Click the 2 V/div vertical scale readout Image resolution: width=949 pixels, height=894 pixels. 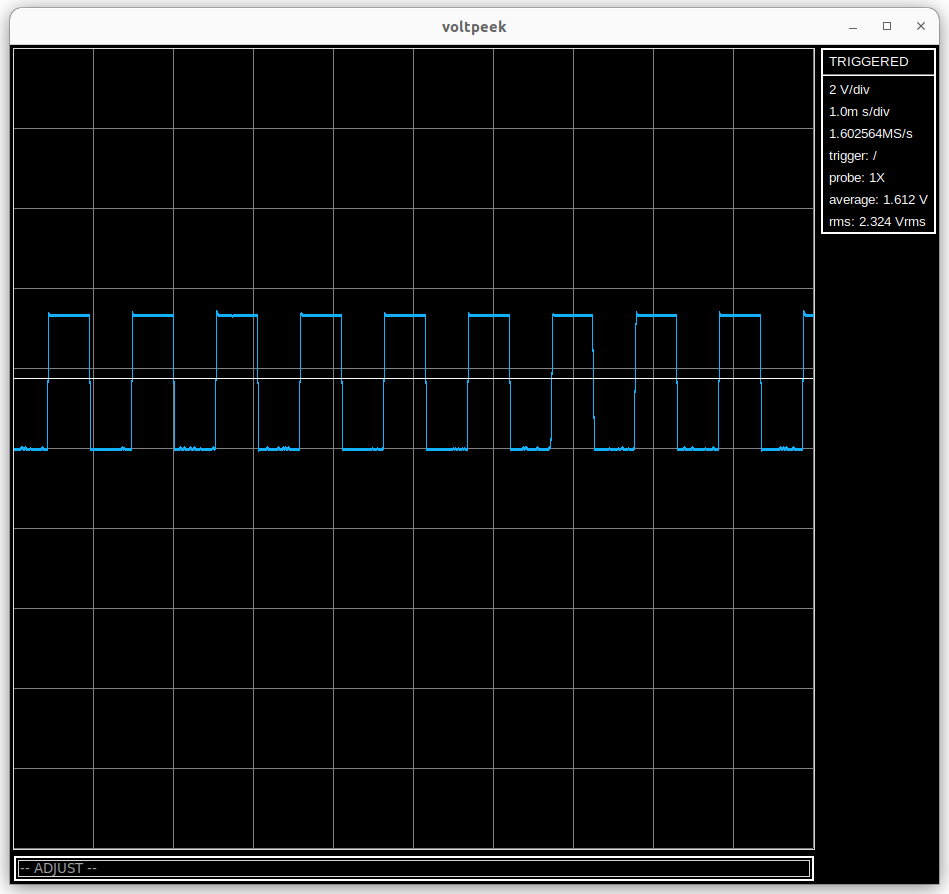[x=849, y=90]
